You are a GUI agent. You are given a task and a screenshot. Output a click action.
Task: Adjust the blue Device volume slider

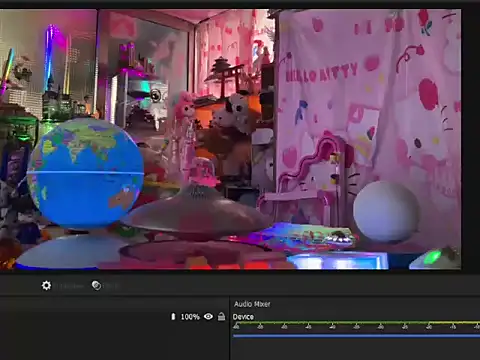click(356, 336)
